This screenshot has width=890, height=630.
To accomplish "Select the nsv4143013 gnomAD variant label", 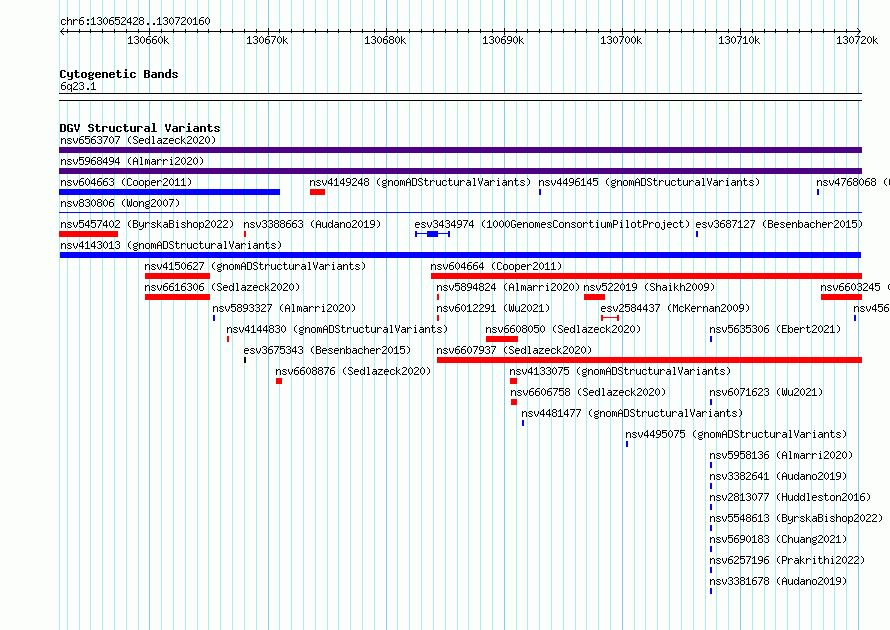I will tap(171, 245).
